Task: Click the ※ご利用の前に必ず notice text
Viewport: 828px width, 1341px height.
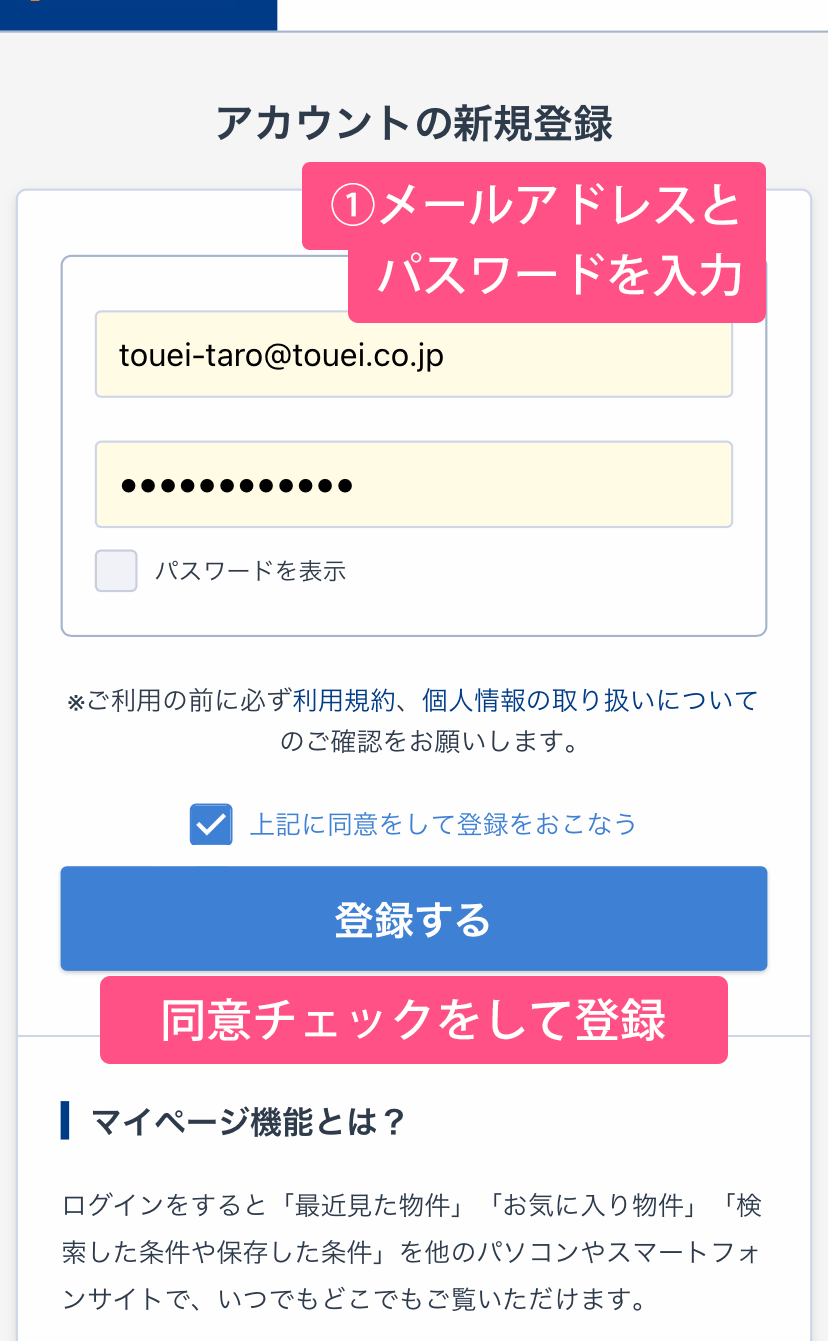Action: coord(180,701)
